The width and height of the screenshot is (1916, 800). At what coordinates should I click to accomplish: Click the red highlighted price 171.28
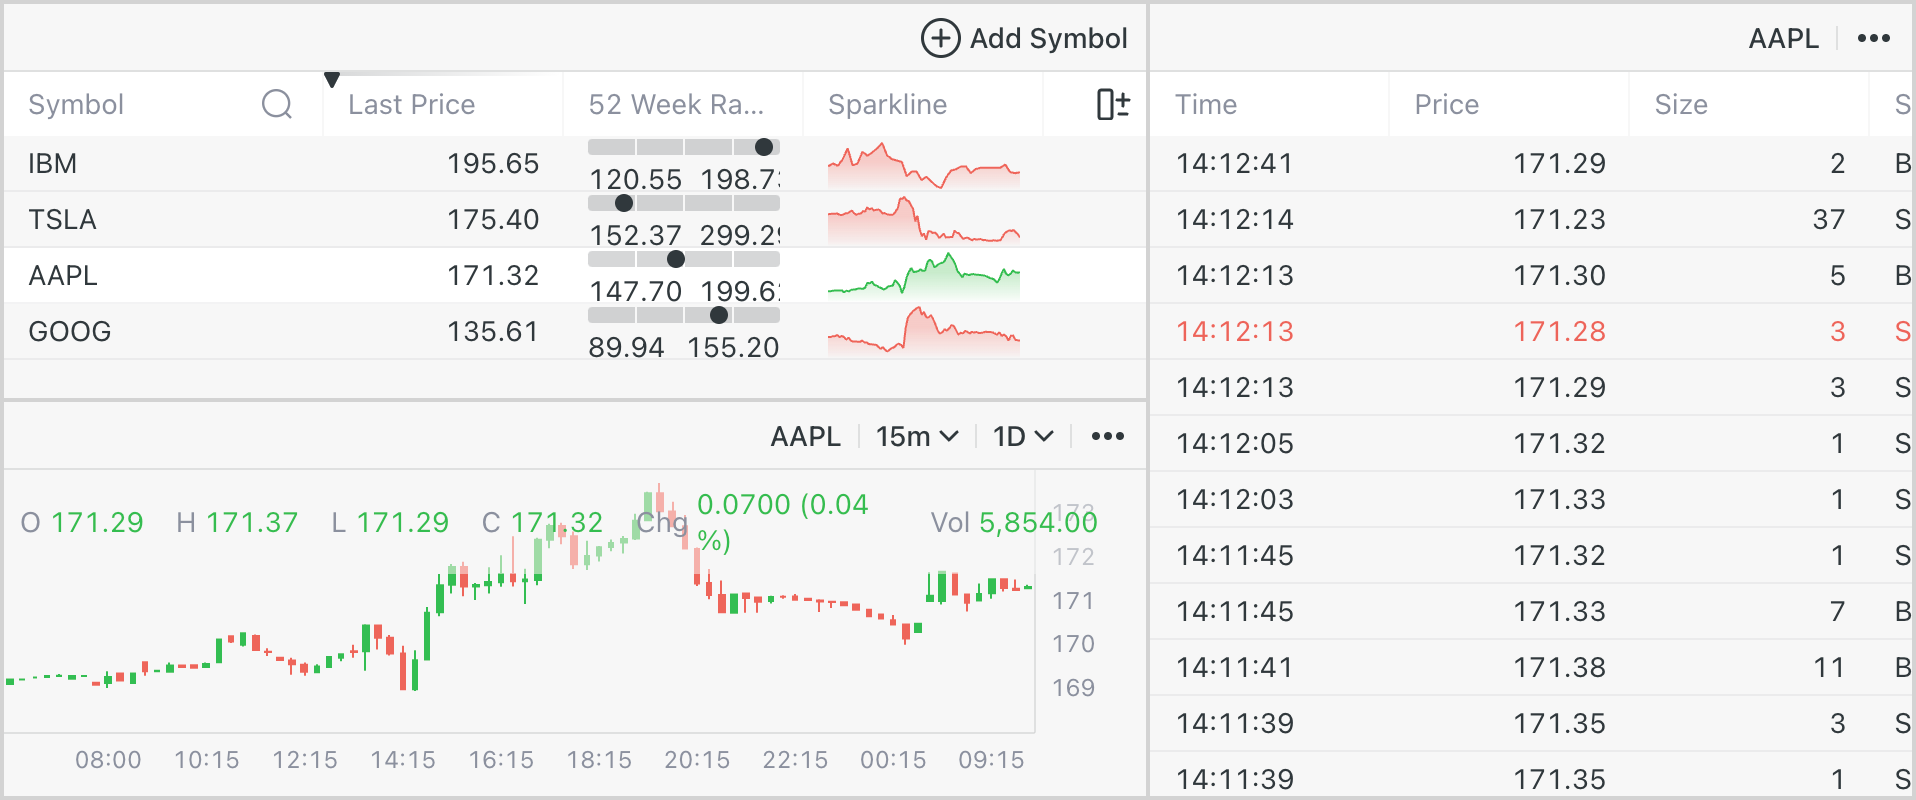1559,331
